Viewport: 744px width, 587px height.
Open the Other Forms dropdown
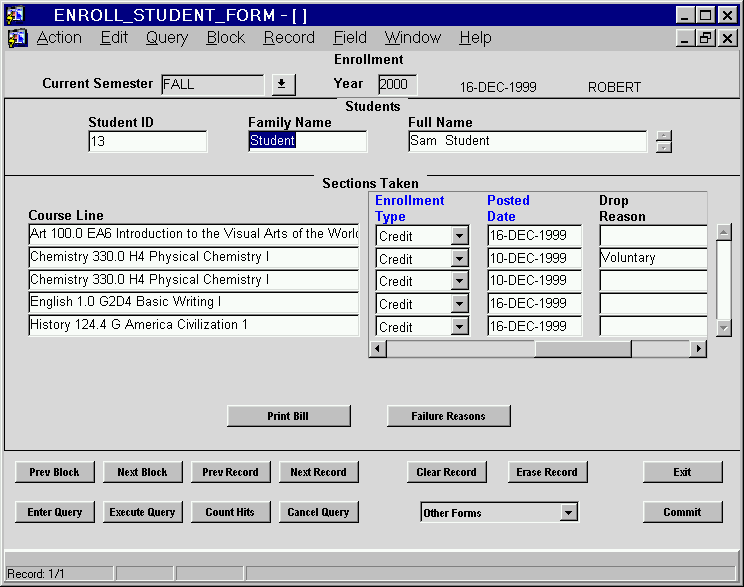(568, 512)
